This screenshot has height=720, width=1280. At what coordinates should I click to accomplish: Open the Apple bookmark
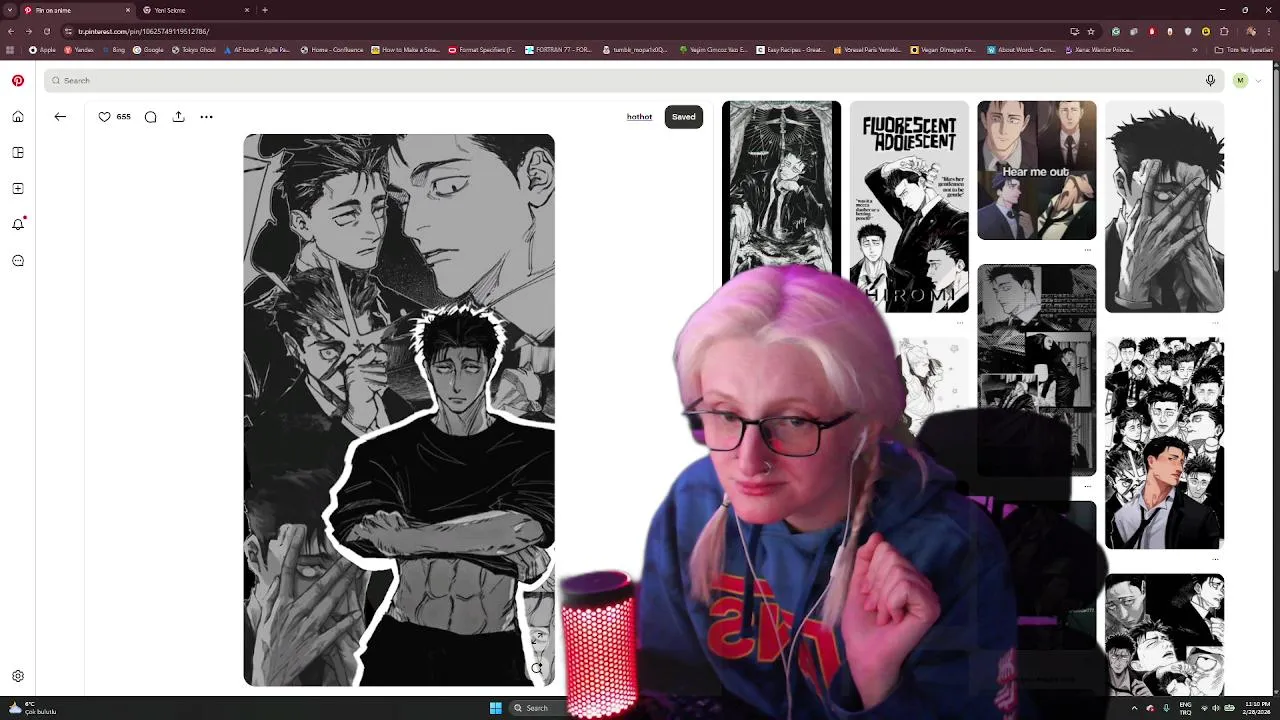coord(43,50)
